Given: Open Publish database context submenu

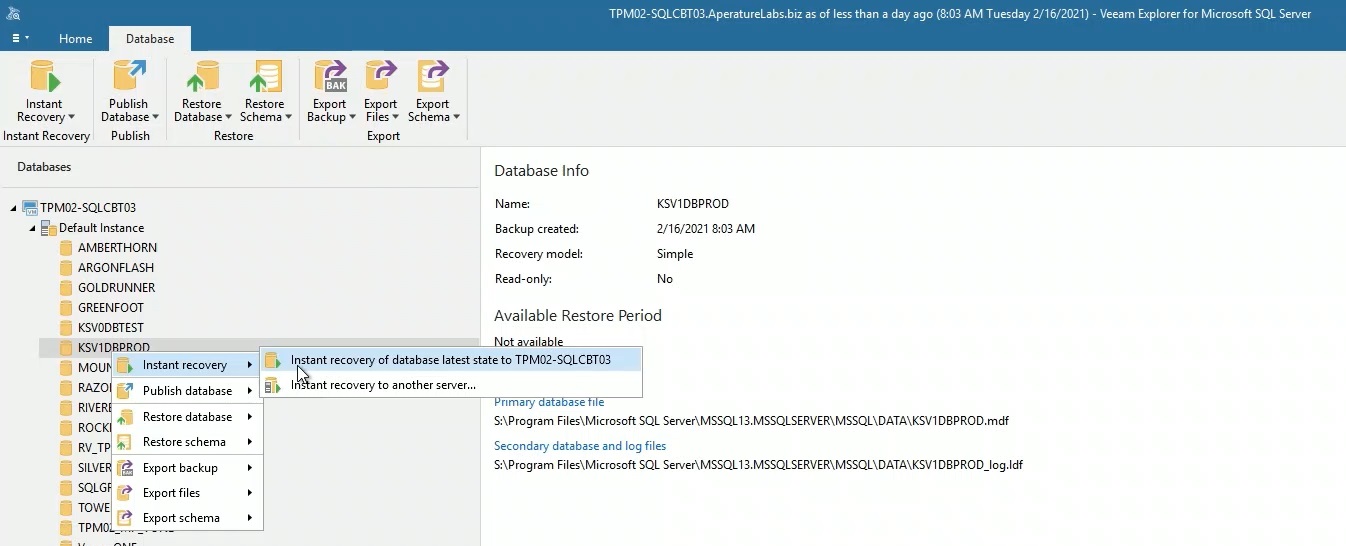Looking at the screenshot, I should tap(187, 391).
